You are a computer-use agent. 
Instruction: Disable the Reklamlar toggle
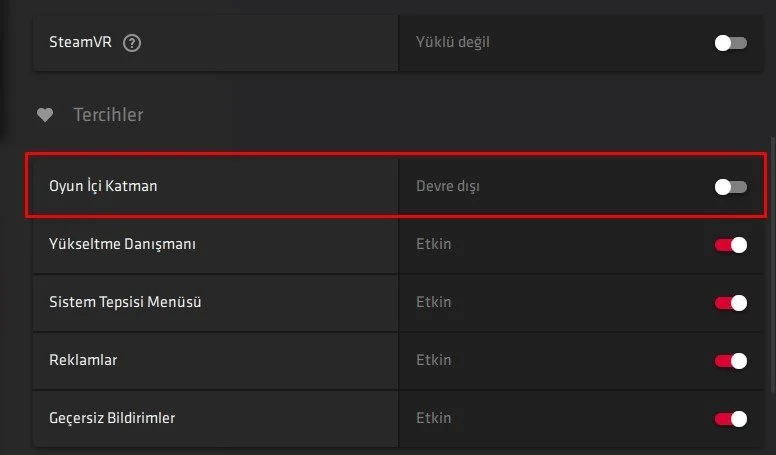click(x=730, y=361)
